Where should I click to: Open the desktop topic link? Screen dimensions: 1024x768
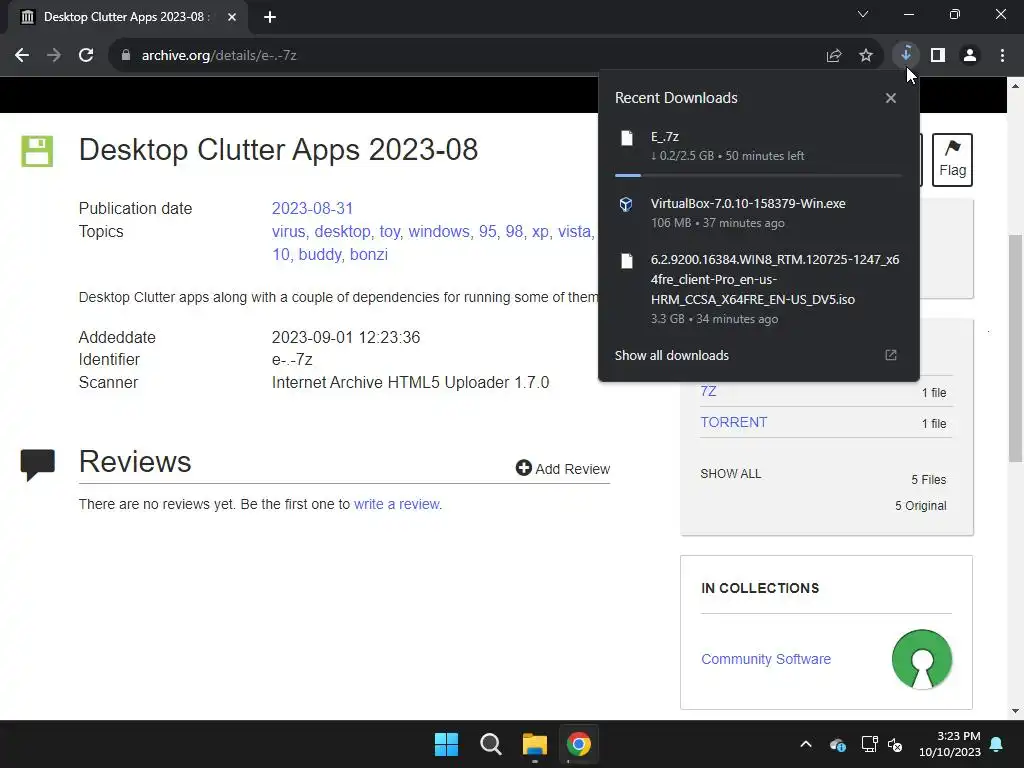(342, 232)
